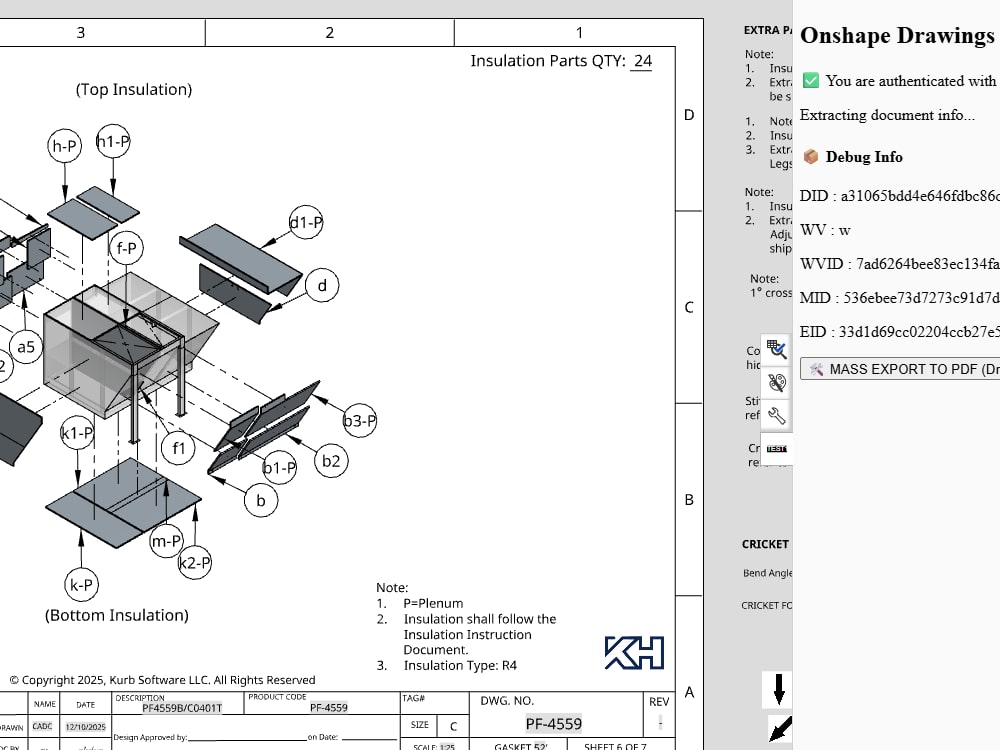The image size is (1000, 750).
Task: Click the bottom insulation sheet above k-P
Action: click(x=96, y=518)
